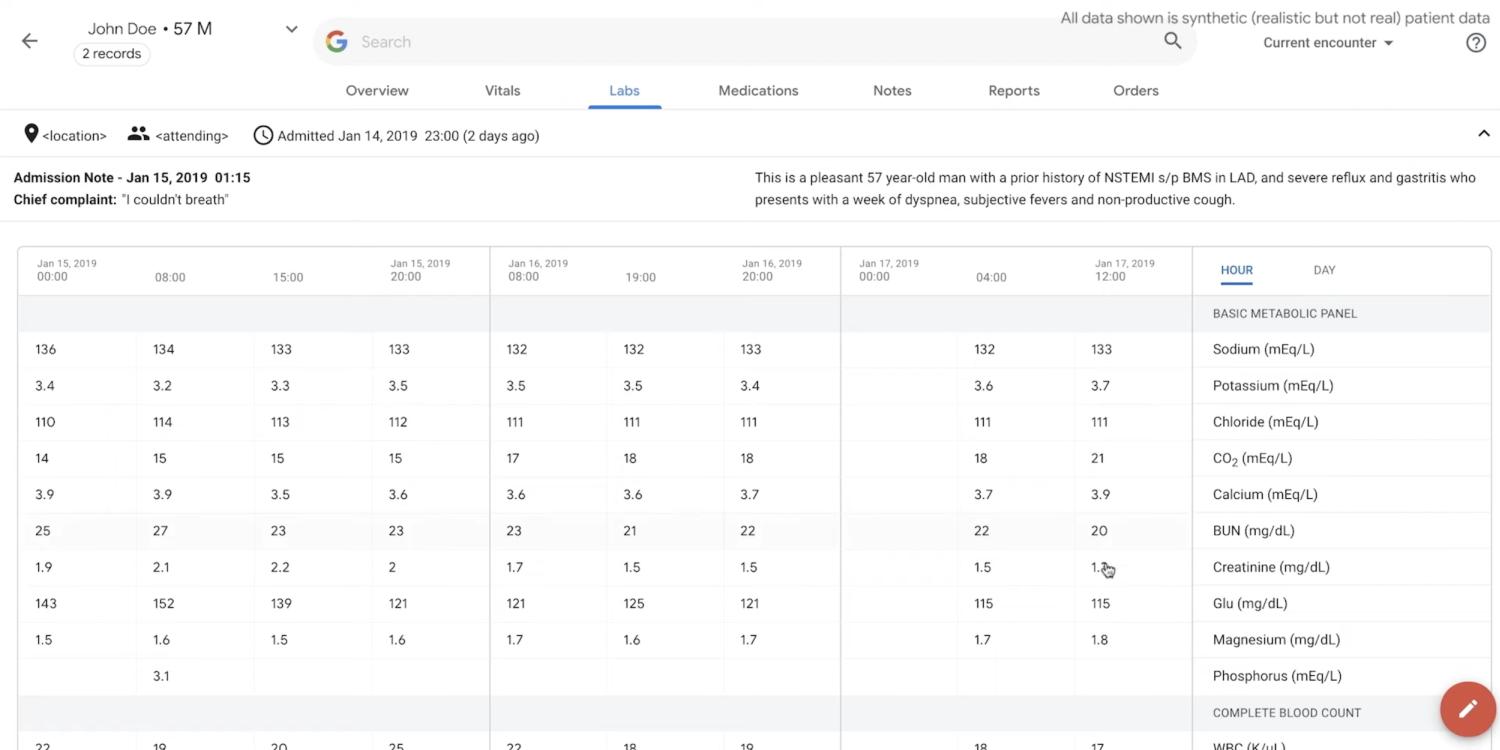This screenshot has height=750, width=1500.
Task: Collapse the admission details panel
Action: pos(1483,134)
